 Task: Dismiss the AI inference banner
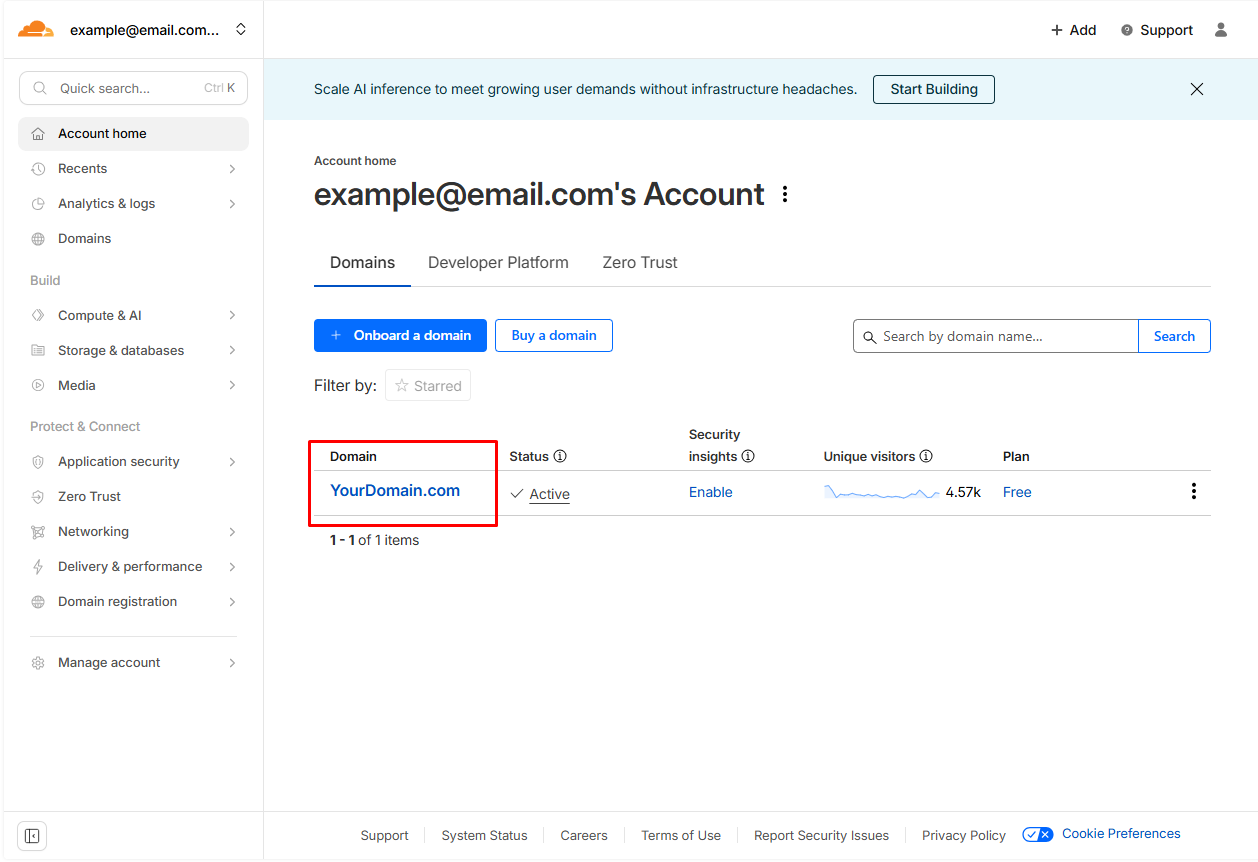(1196, 89)
